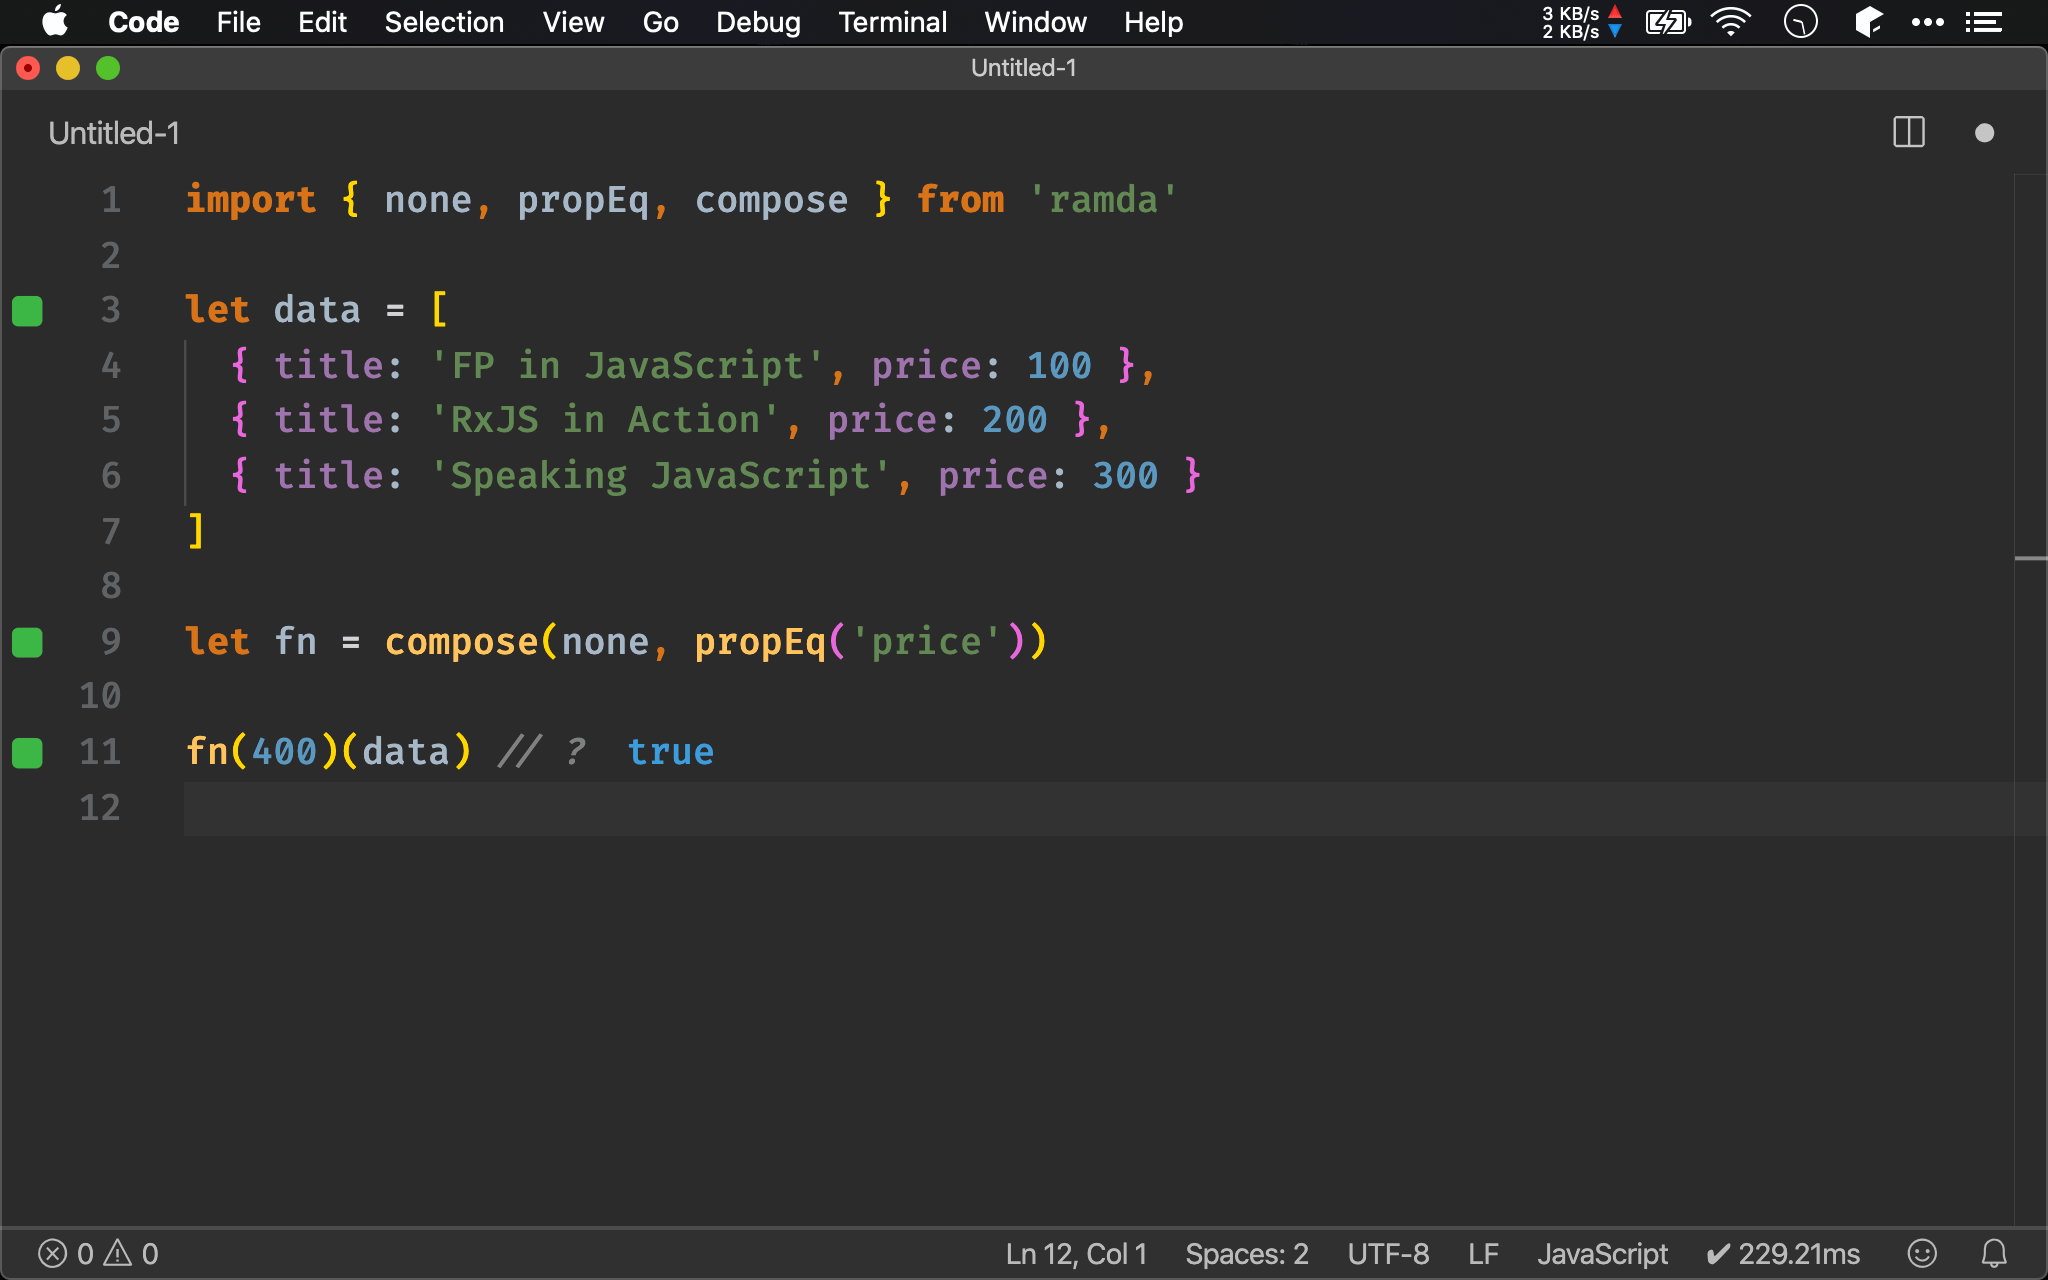
Task: Click line number 1 in the gutter
Action: 111,200
